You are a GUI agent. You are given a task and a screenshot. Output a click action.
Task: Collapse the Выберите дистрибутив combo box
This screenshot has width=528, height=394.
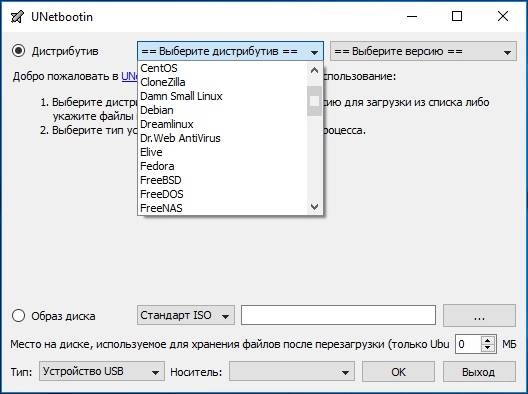click(x=230, y=51)
